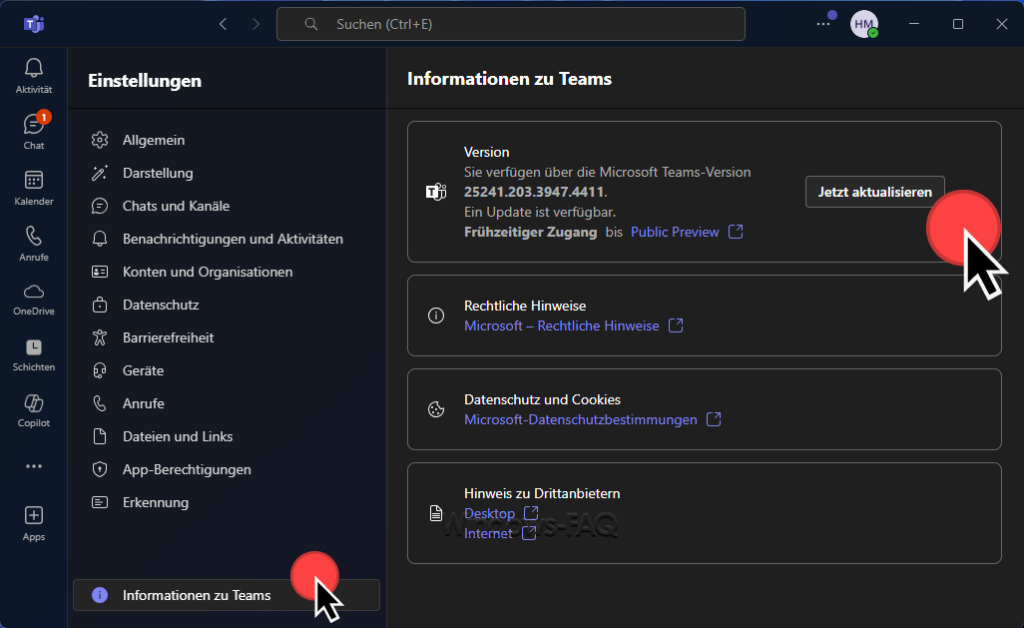Screen dimensions: 1024x628
Task: Launch Copilot from the sidebar
Action: point(34,409)
